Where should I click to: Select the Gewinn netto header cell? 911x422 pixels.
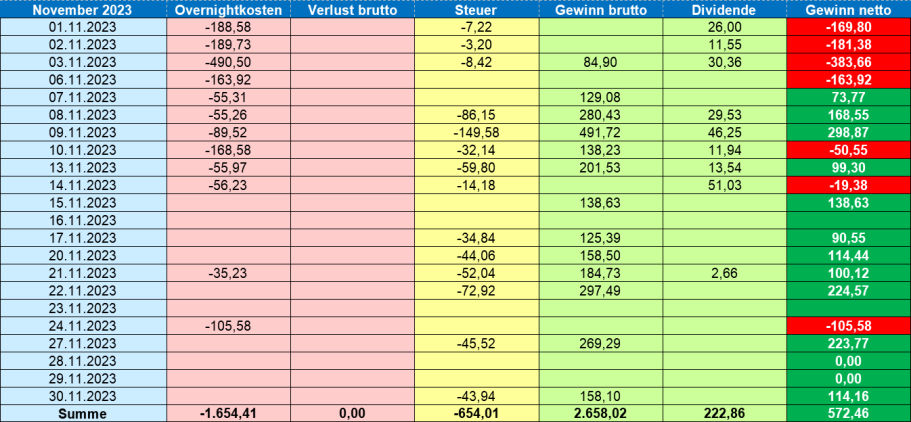coord(848,10)
